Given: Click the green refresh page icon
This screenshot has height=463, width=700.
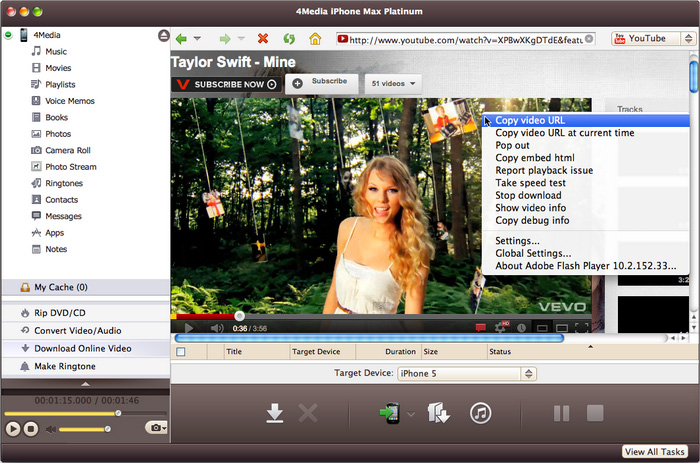Looking at the screenshot, I should 289,39.
